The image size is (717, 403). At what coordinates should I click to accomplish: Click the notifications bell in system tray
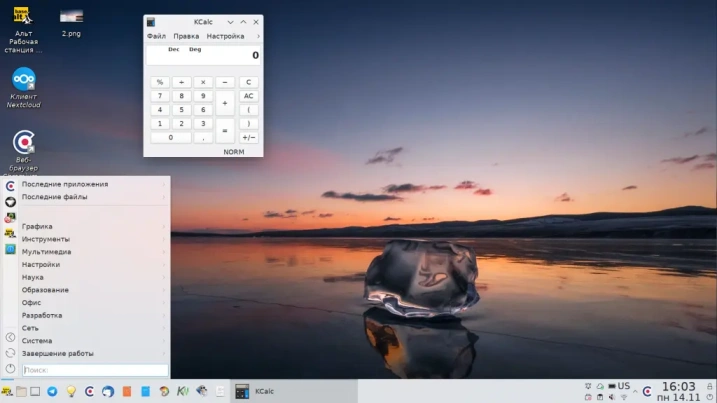(x=588, y=386)
